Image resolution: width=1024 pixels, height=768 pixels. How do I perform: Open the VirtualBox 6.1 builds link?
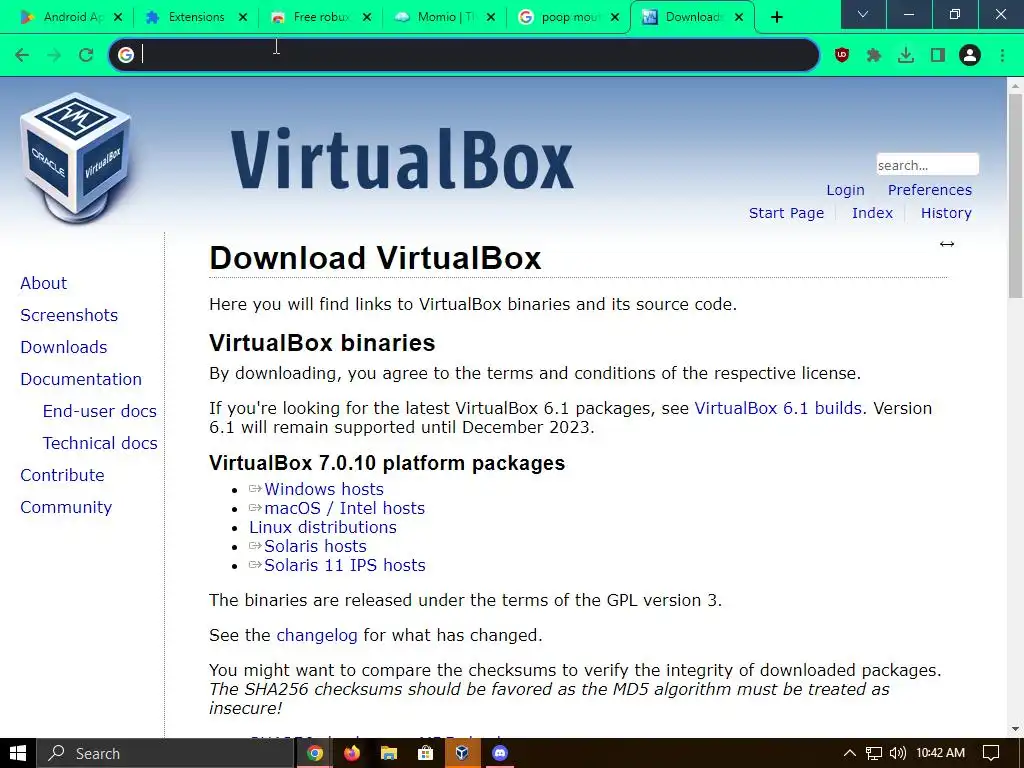pos(778,408)
